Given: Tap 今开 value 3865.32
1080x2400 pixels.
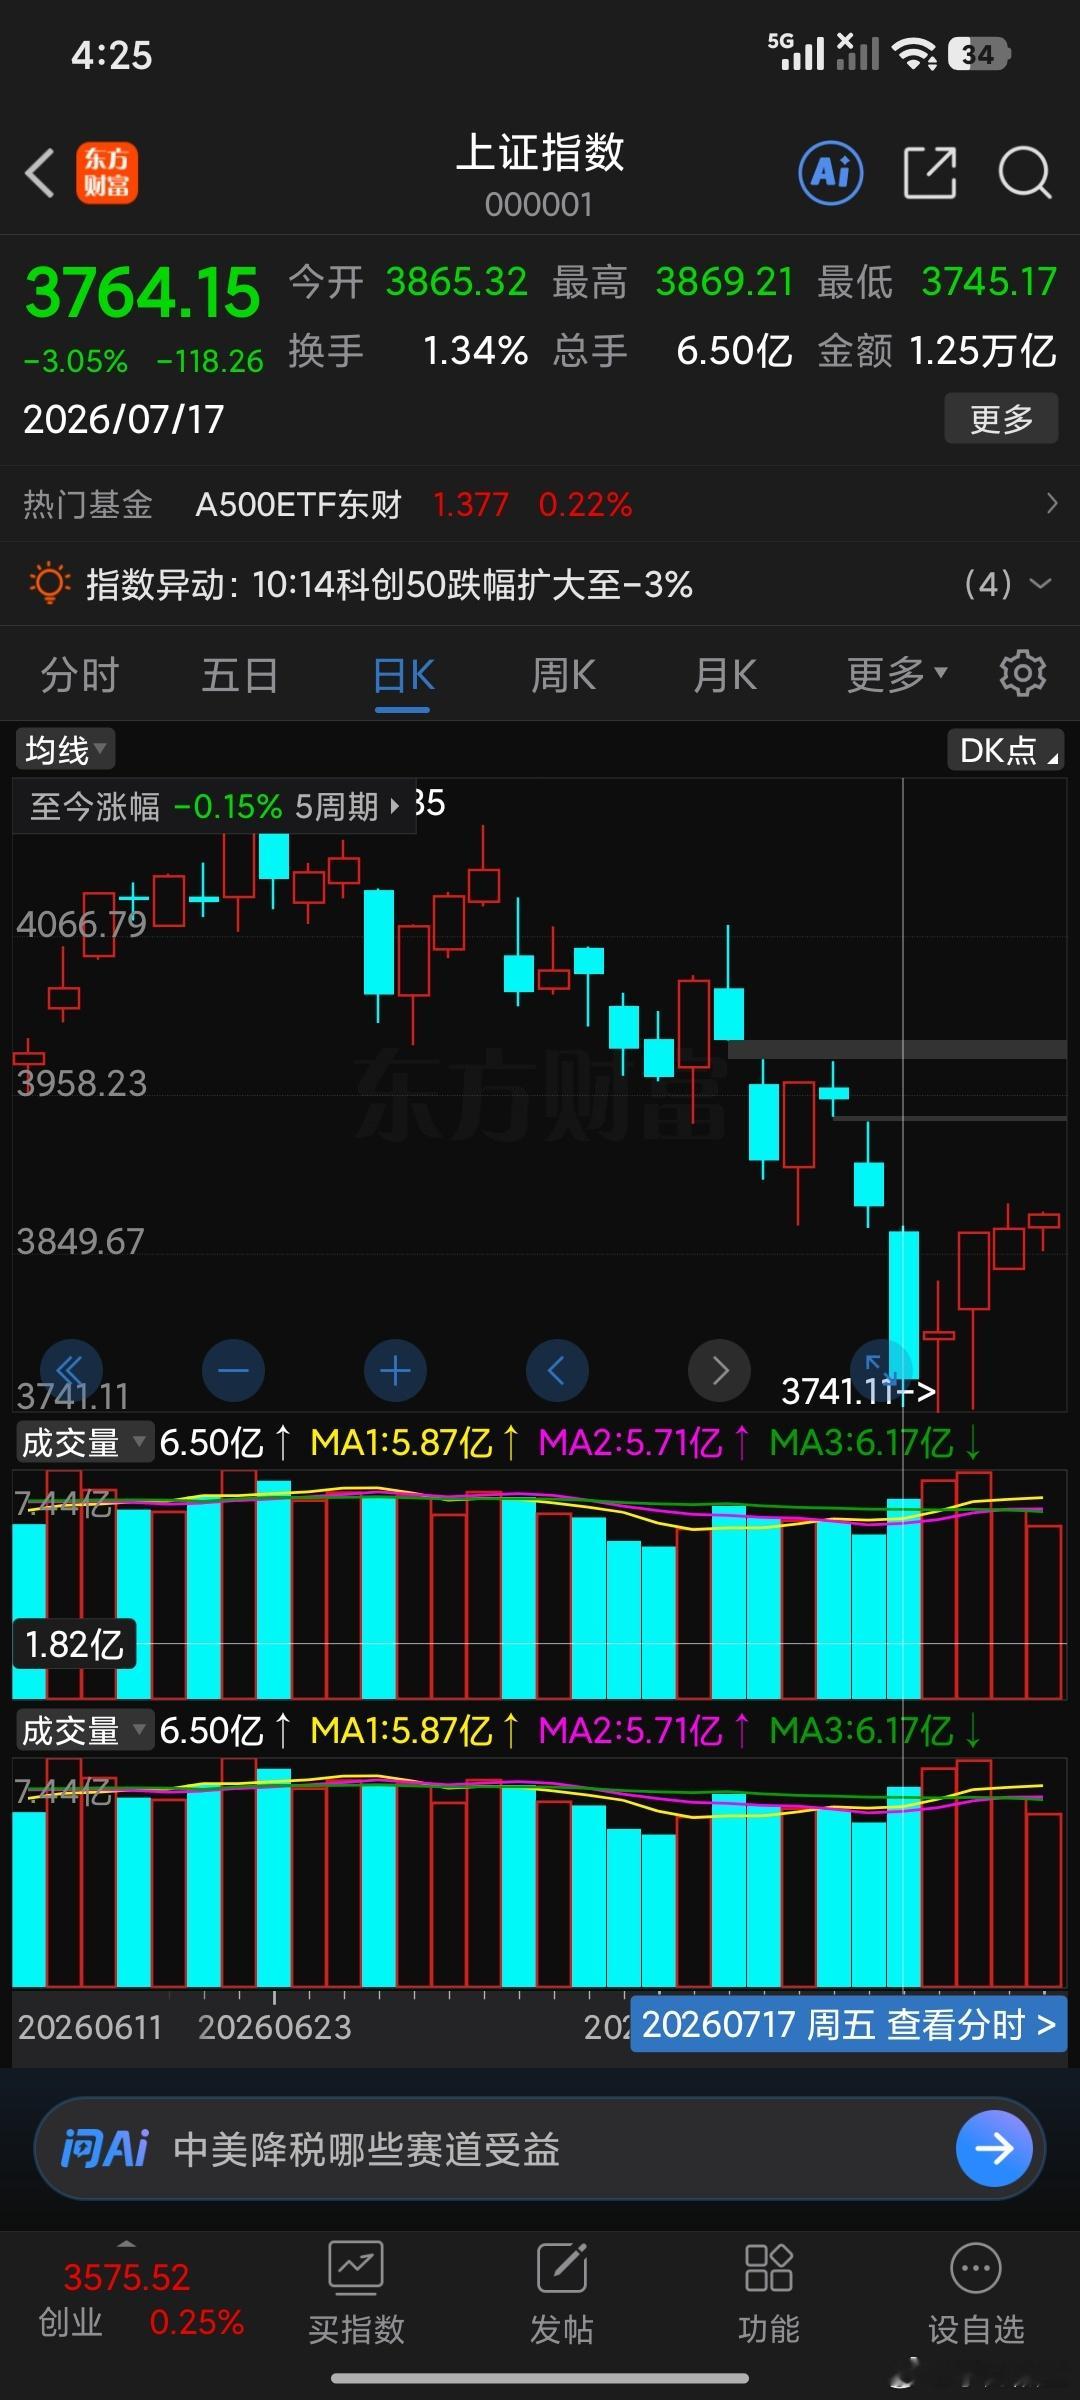Looking at the screenshot, I should click(456, 282).
